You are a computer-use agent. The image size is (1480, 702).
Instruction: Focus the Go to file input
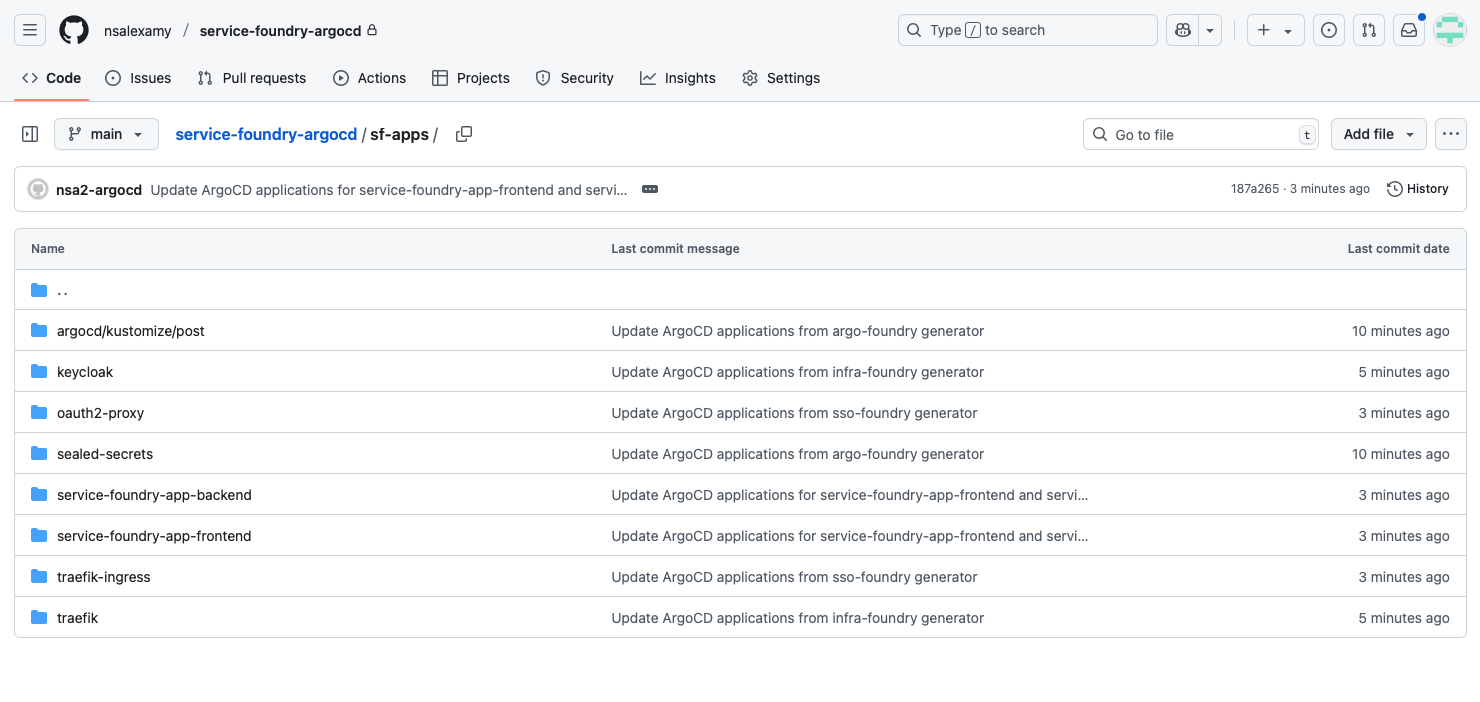(x=1200, y=134)
